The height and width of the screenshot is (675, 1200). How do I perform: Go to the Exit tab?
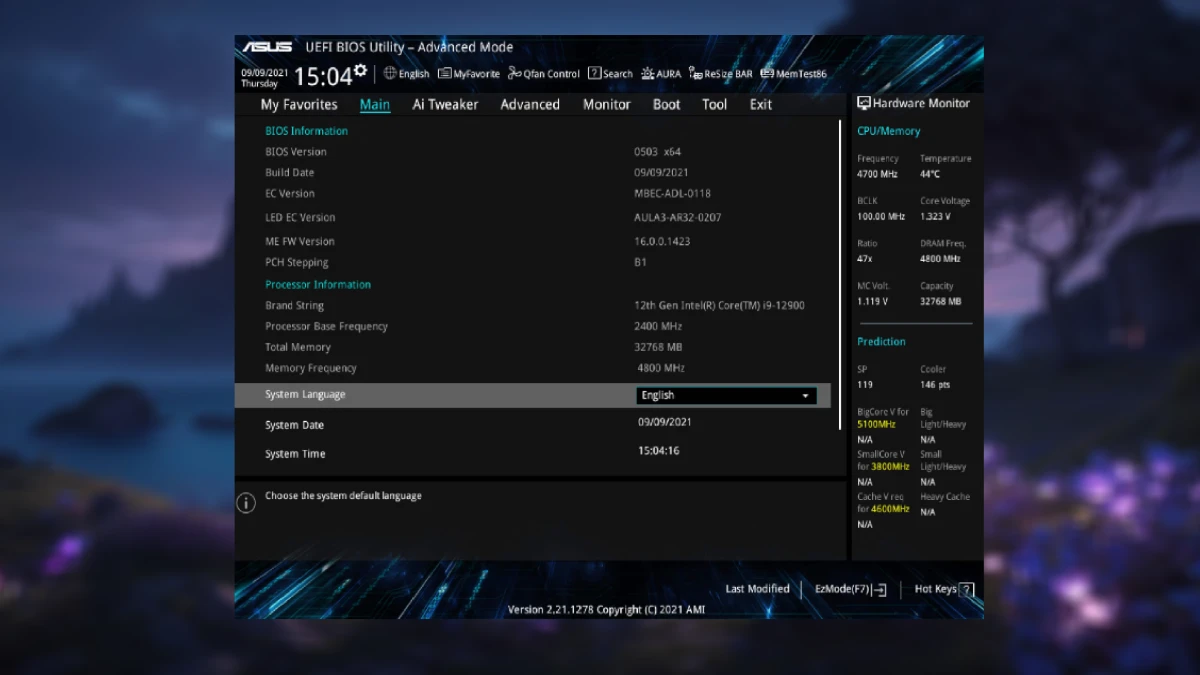(x=761, y=104)
